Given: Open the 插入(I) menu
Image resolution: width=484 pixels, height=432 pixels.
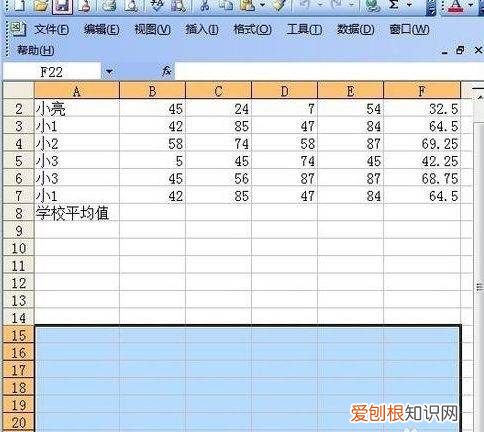Looking at the screenshot, I should [202, 30].
